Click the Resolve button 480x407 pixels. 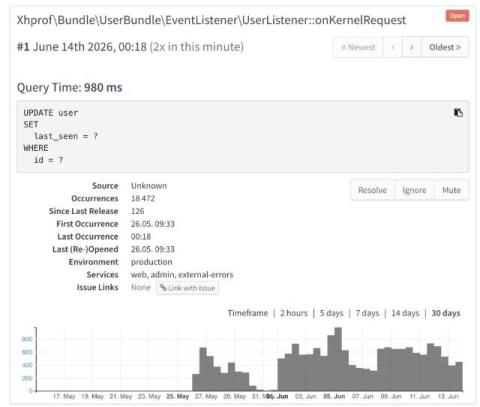point(372,190)
